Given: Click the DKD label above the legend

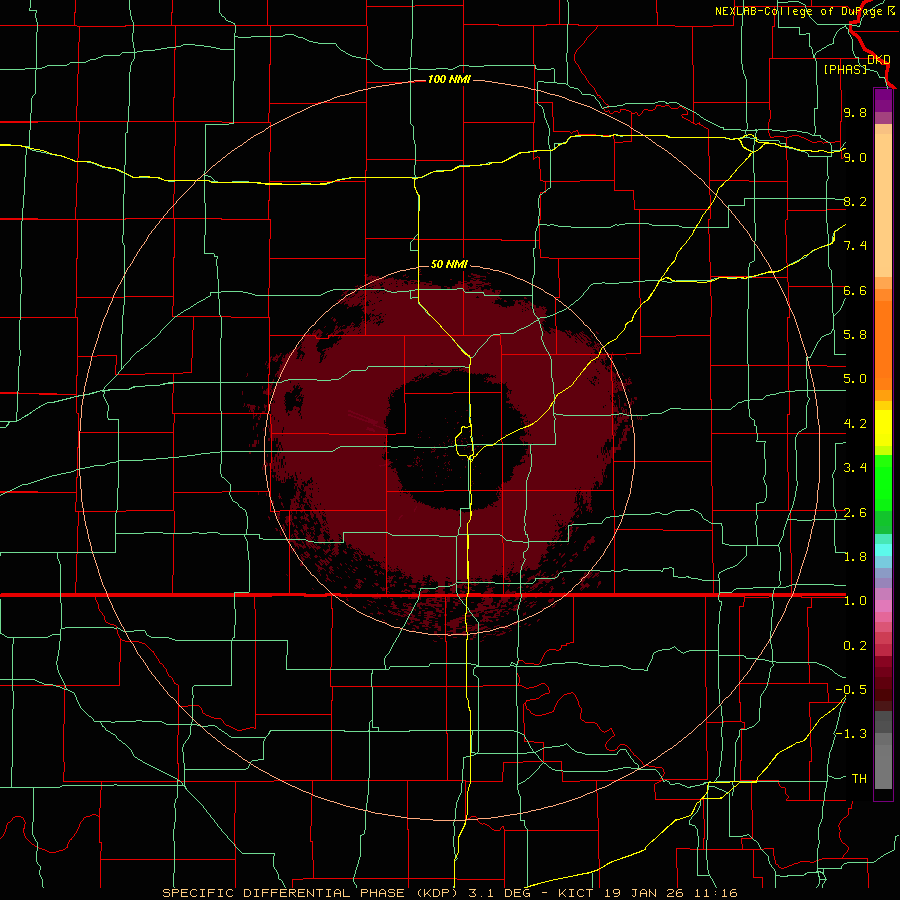Looking at the screenshot, I should pyautogui.click(x=878, y=60).
